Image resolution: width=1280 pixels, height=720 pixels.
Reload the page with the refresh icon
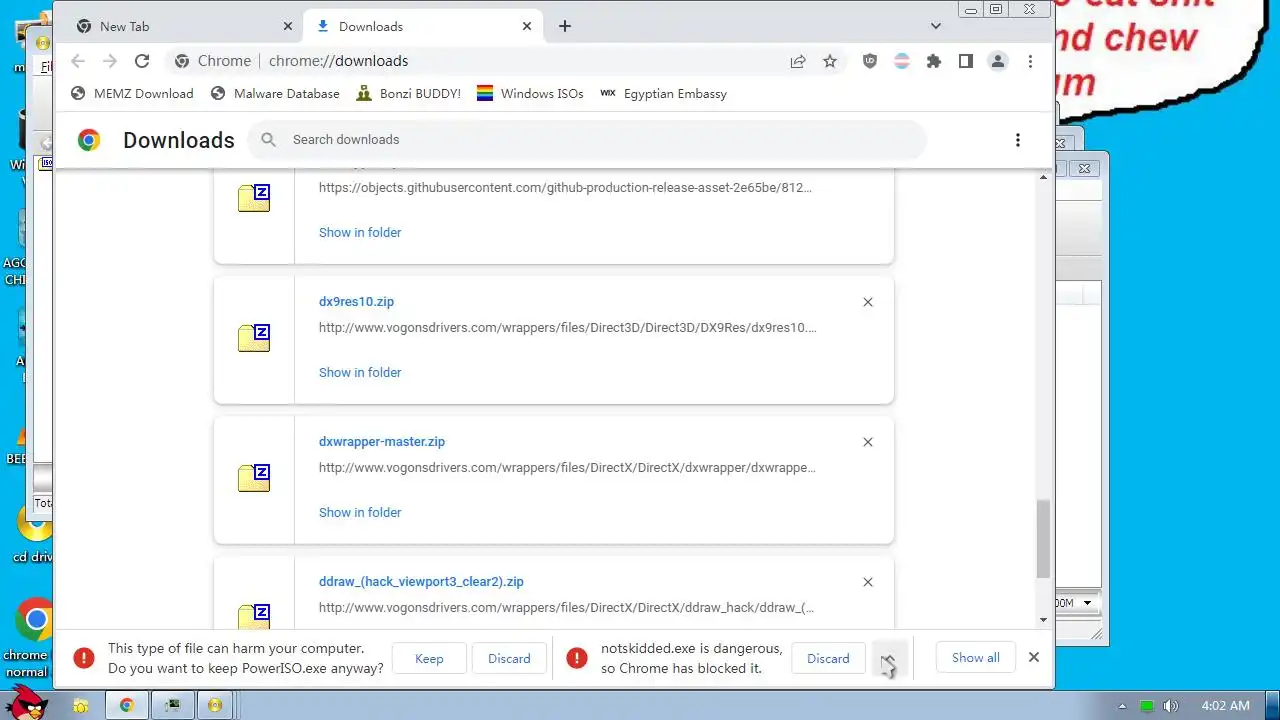pos(142,61)
